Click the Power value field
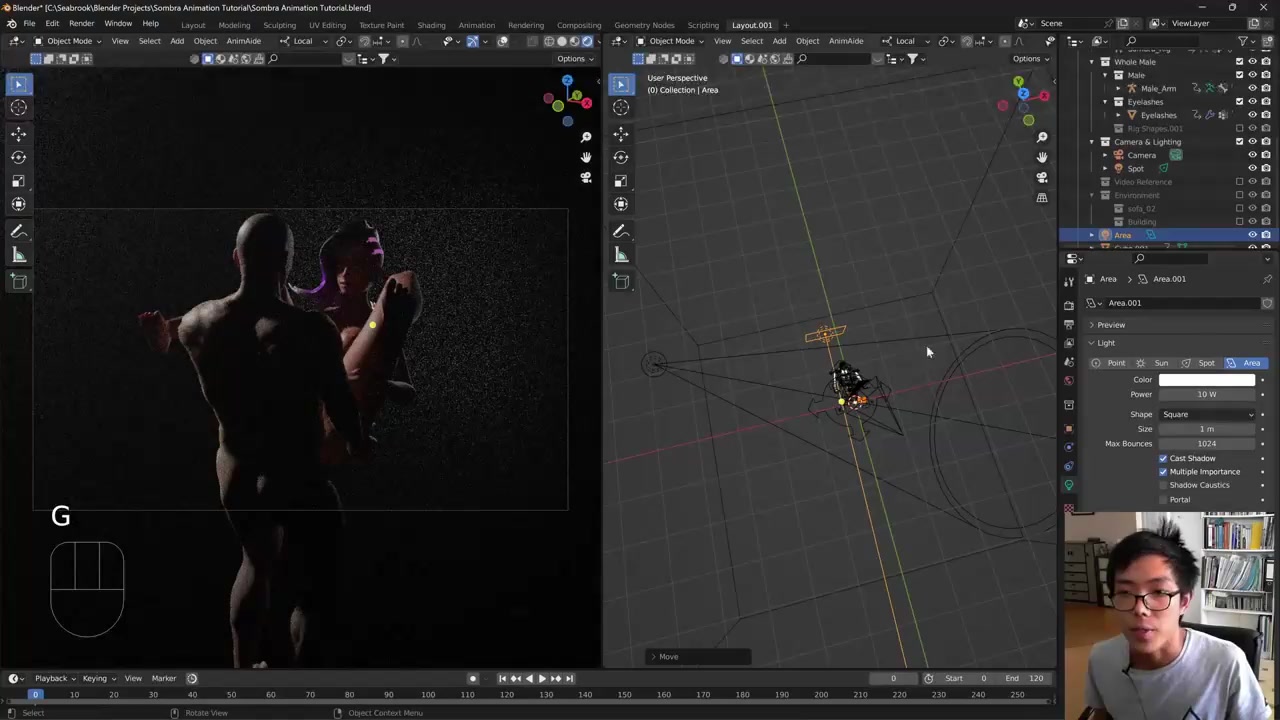The height and width of the screenshot is (720, 1280). [1207, 394]
